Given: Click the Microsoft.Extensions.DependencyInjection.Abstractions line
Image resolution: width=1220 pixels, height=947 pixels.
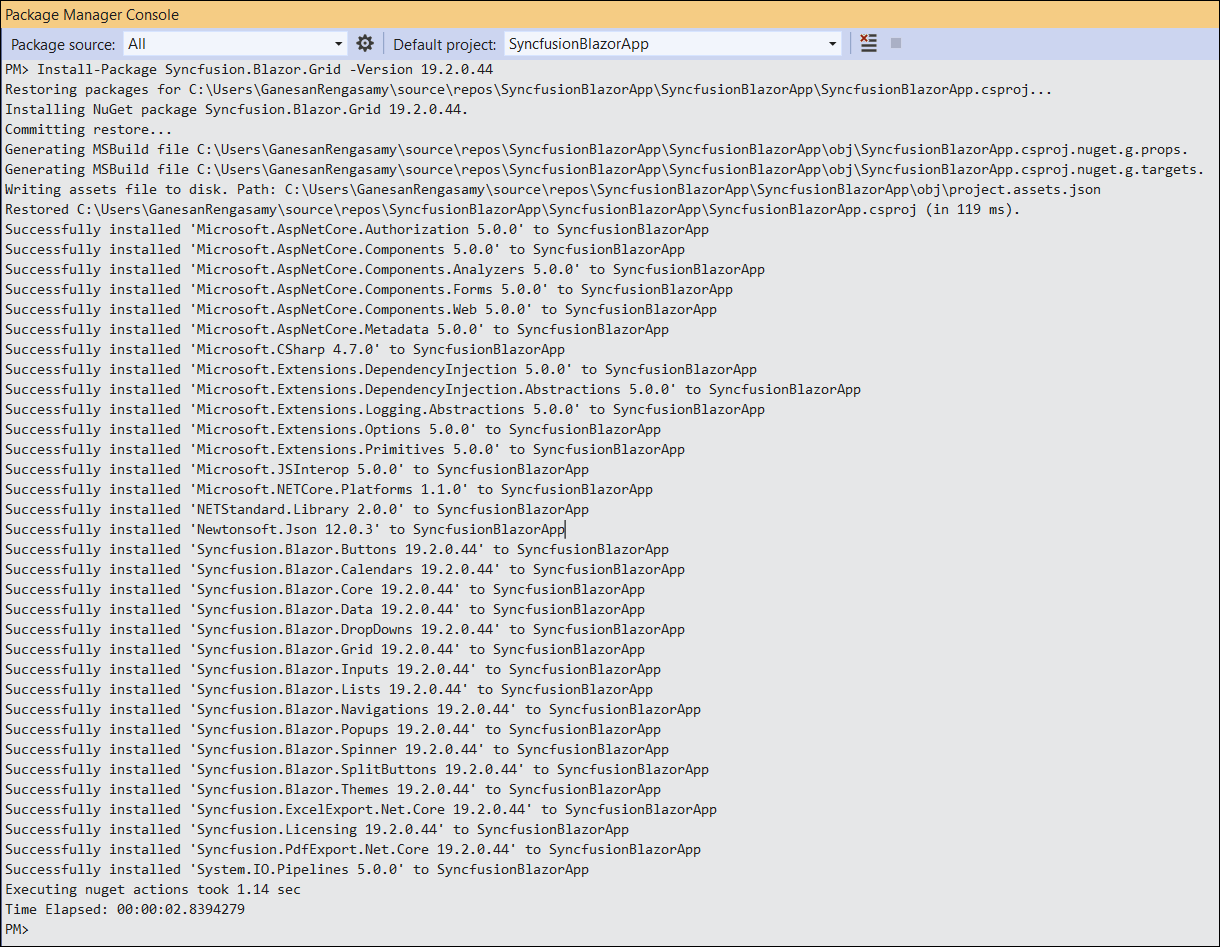Looking at the screenshot, I should (x=433, y=389).
